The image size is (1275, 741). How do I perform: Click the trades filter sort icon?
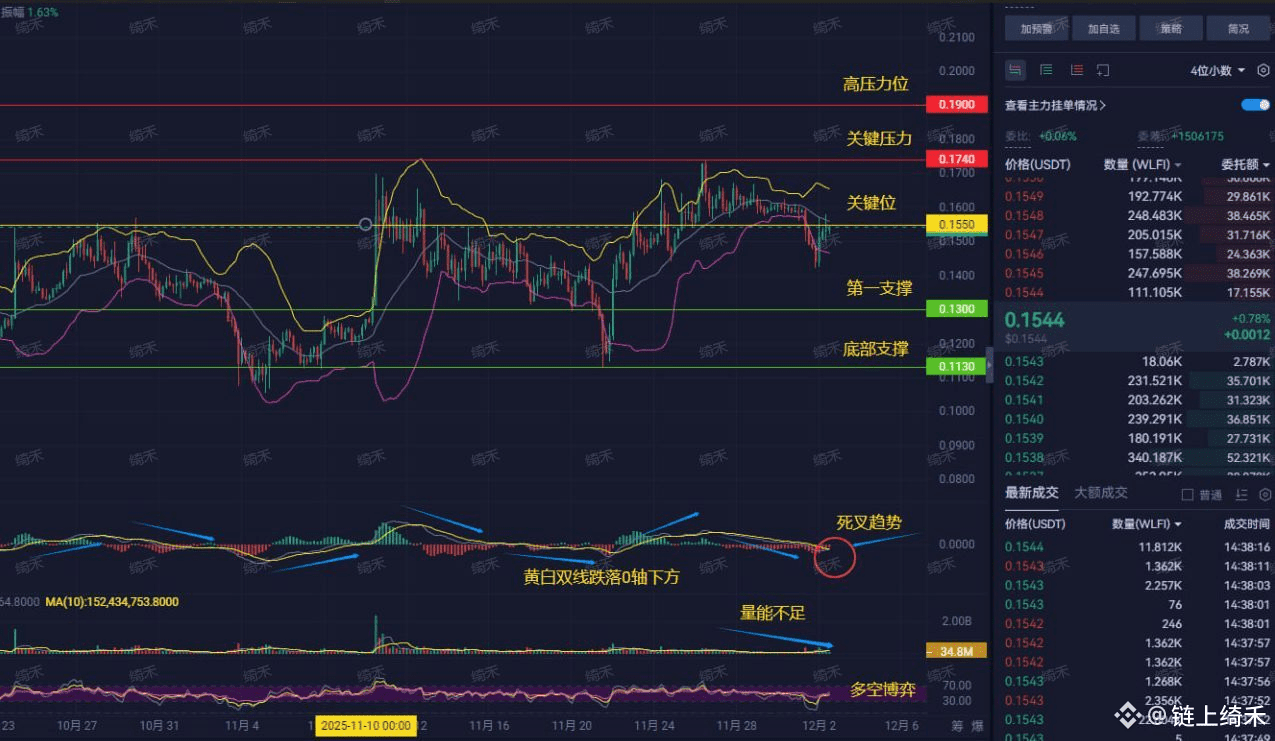click(x=1242, y=494)
